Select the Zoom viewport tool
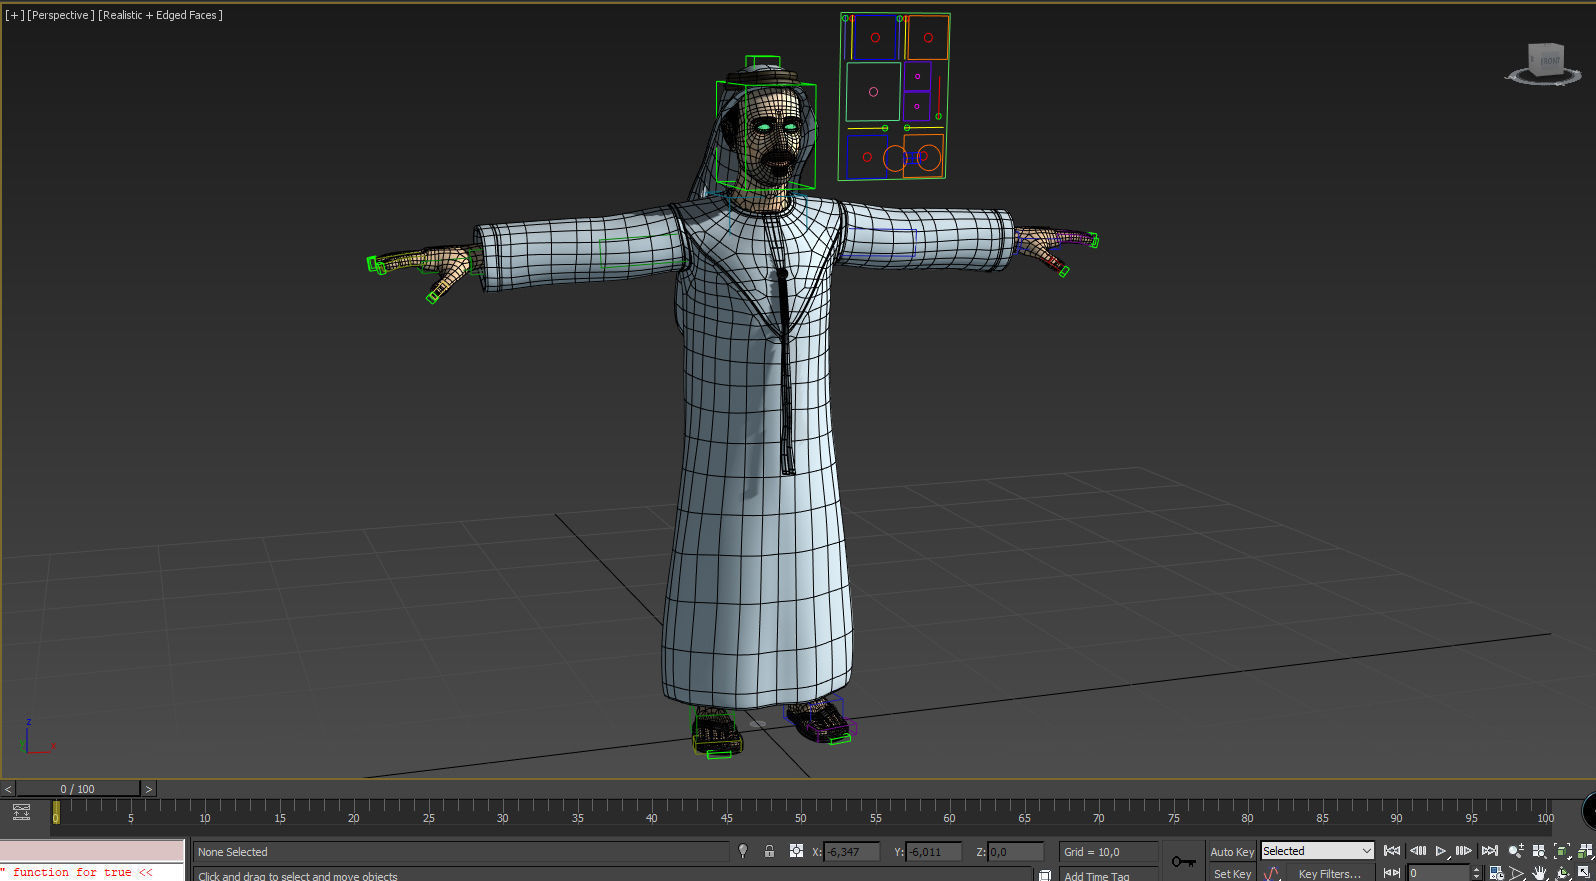The width and height of the screenshot is (1596, 881). 1516,851
